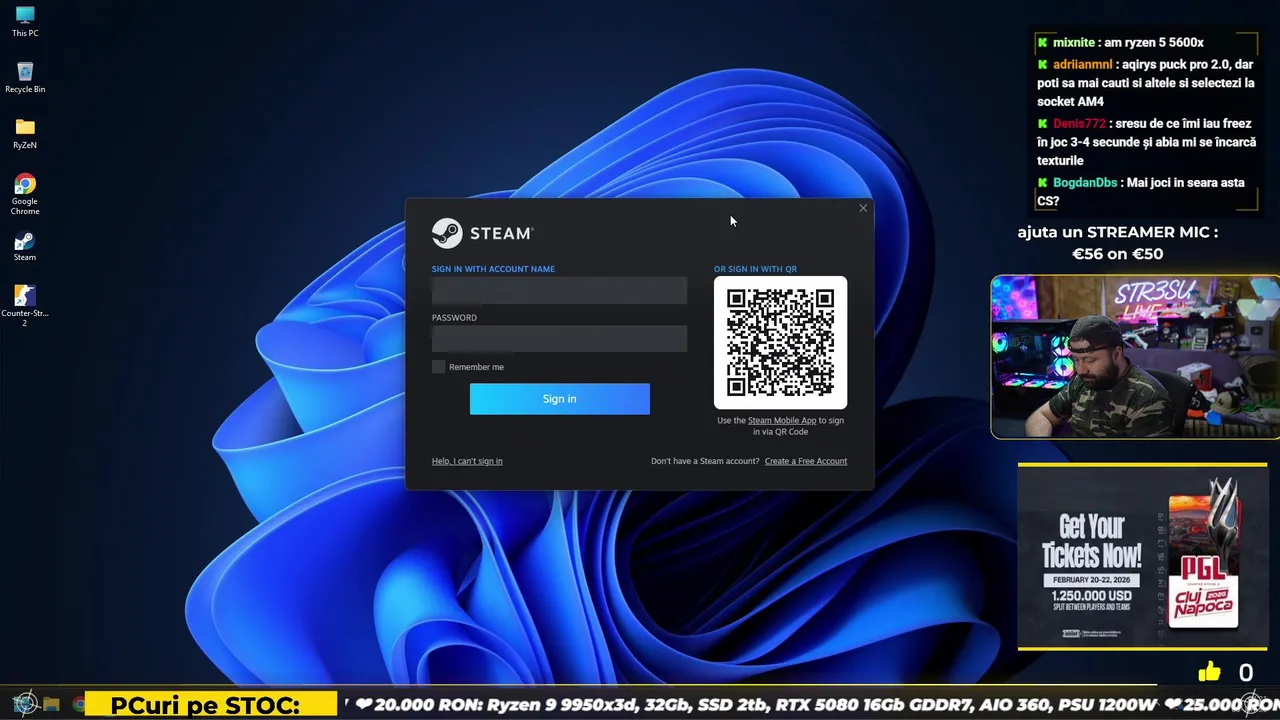Click the 'PASSWORD' label text
1280x720 pixels.
pos(454,318)
